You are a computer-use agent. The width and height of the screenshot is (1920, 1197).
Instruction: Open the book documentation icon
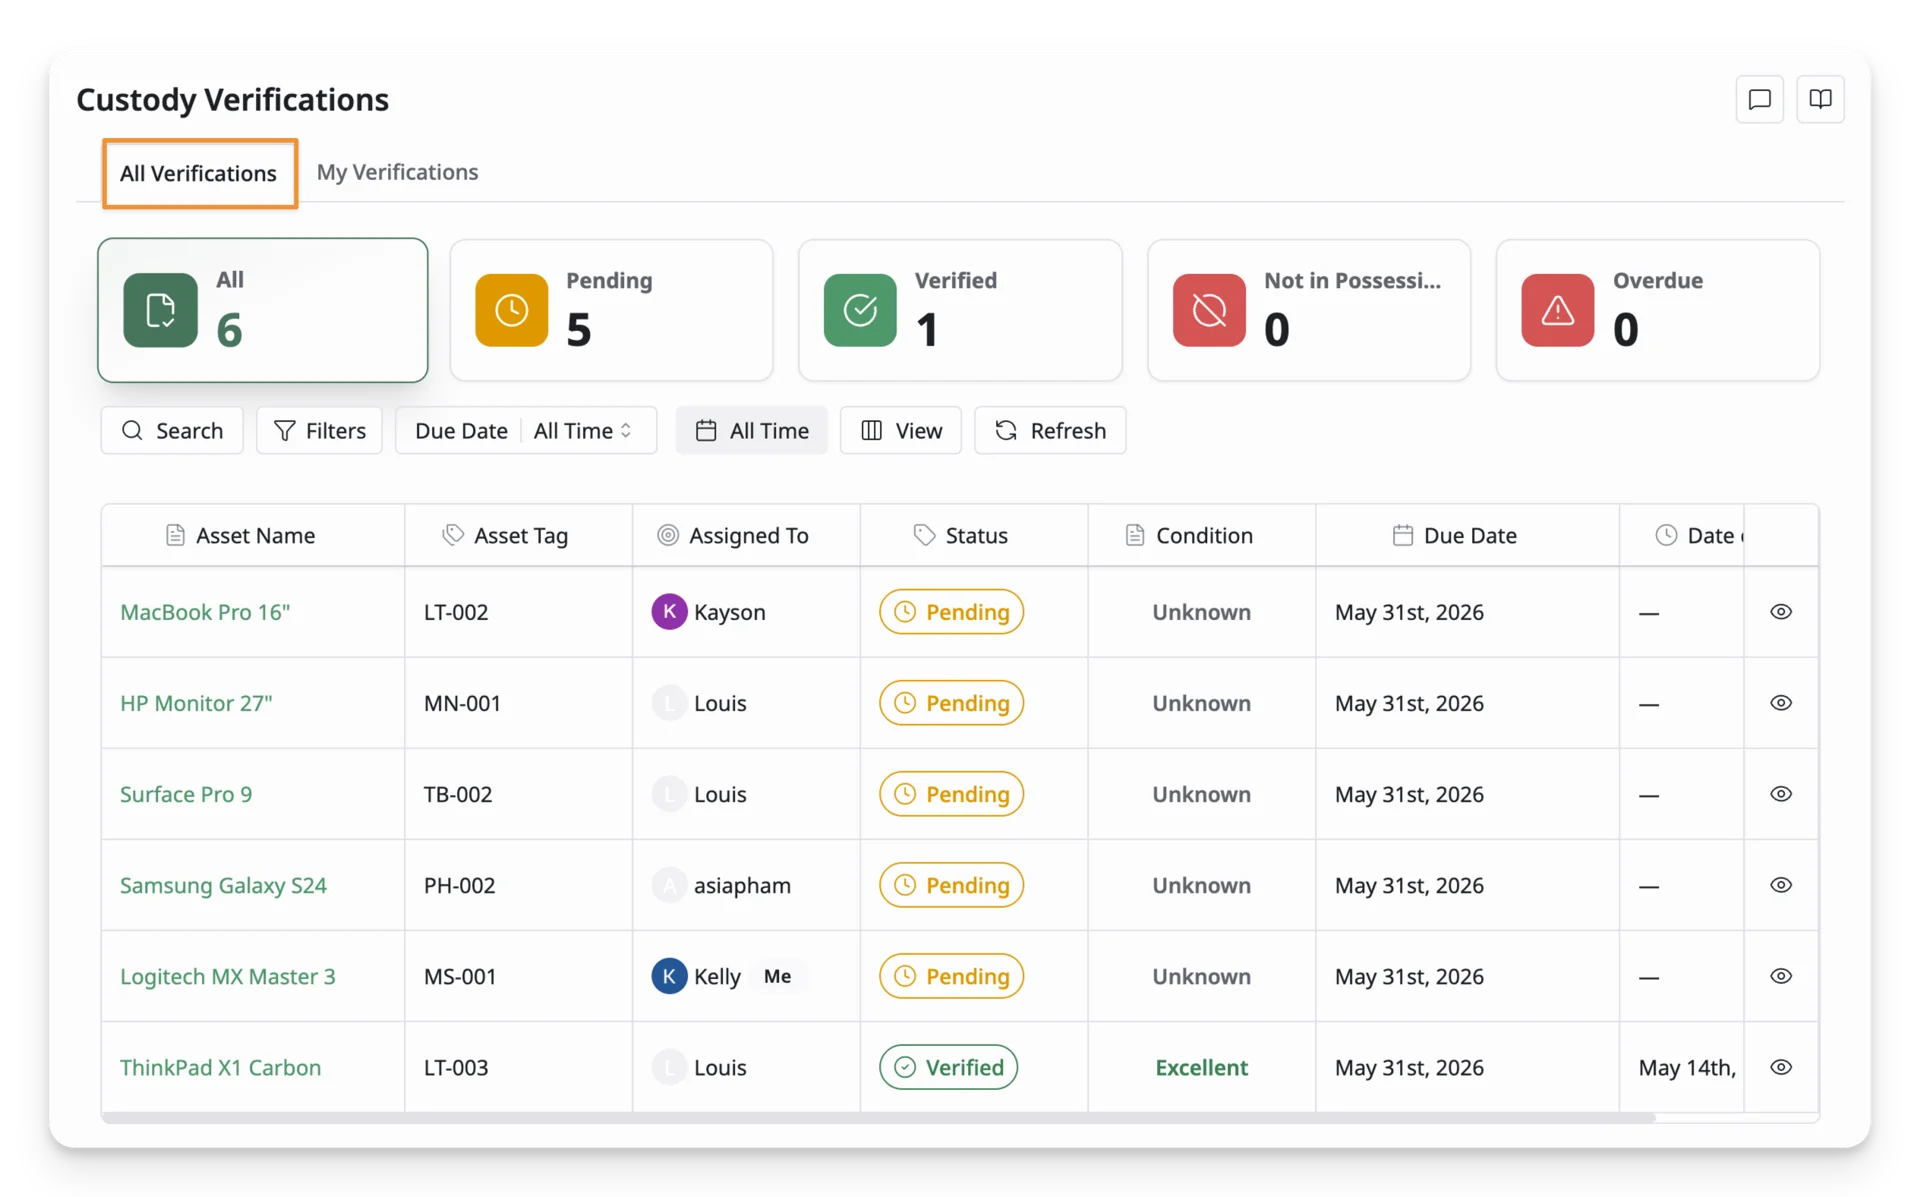click(1820, 99)
